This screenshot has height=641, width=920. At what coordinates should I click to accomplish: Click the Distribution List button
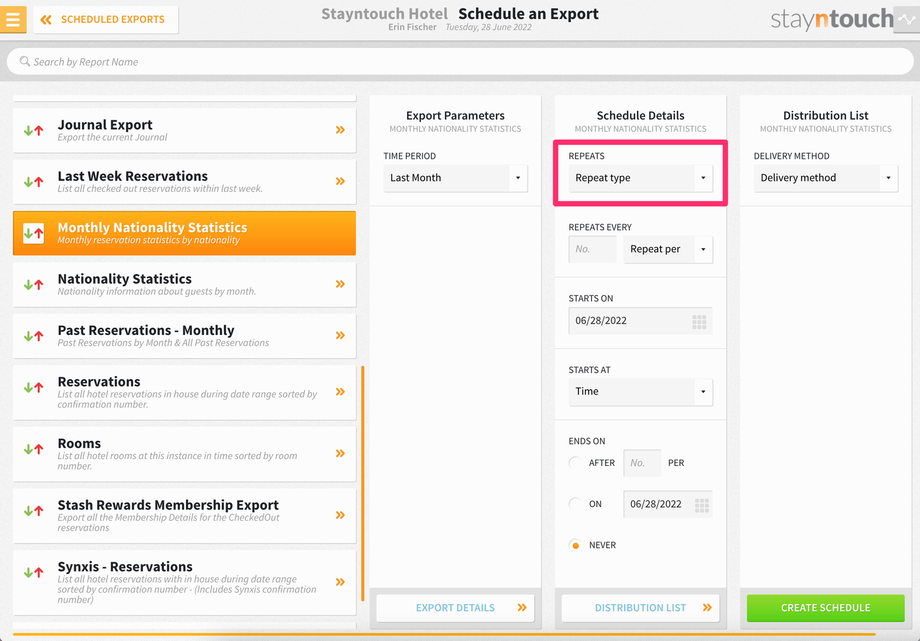pyautogui.click(x=641, y=608)
